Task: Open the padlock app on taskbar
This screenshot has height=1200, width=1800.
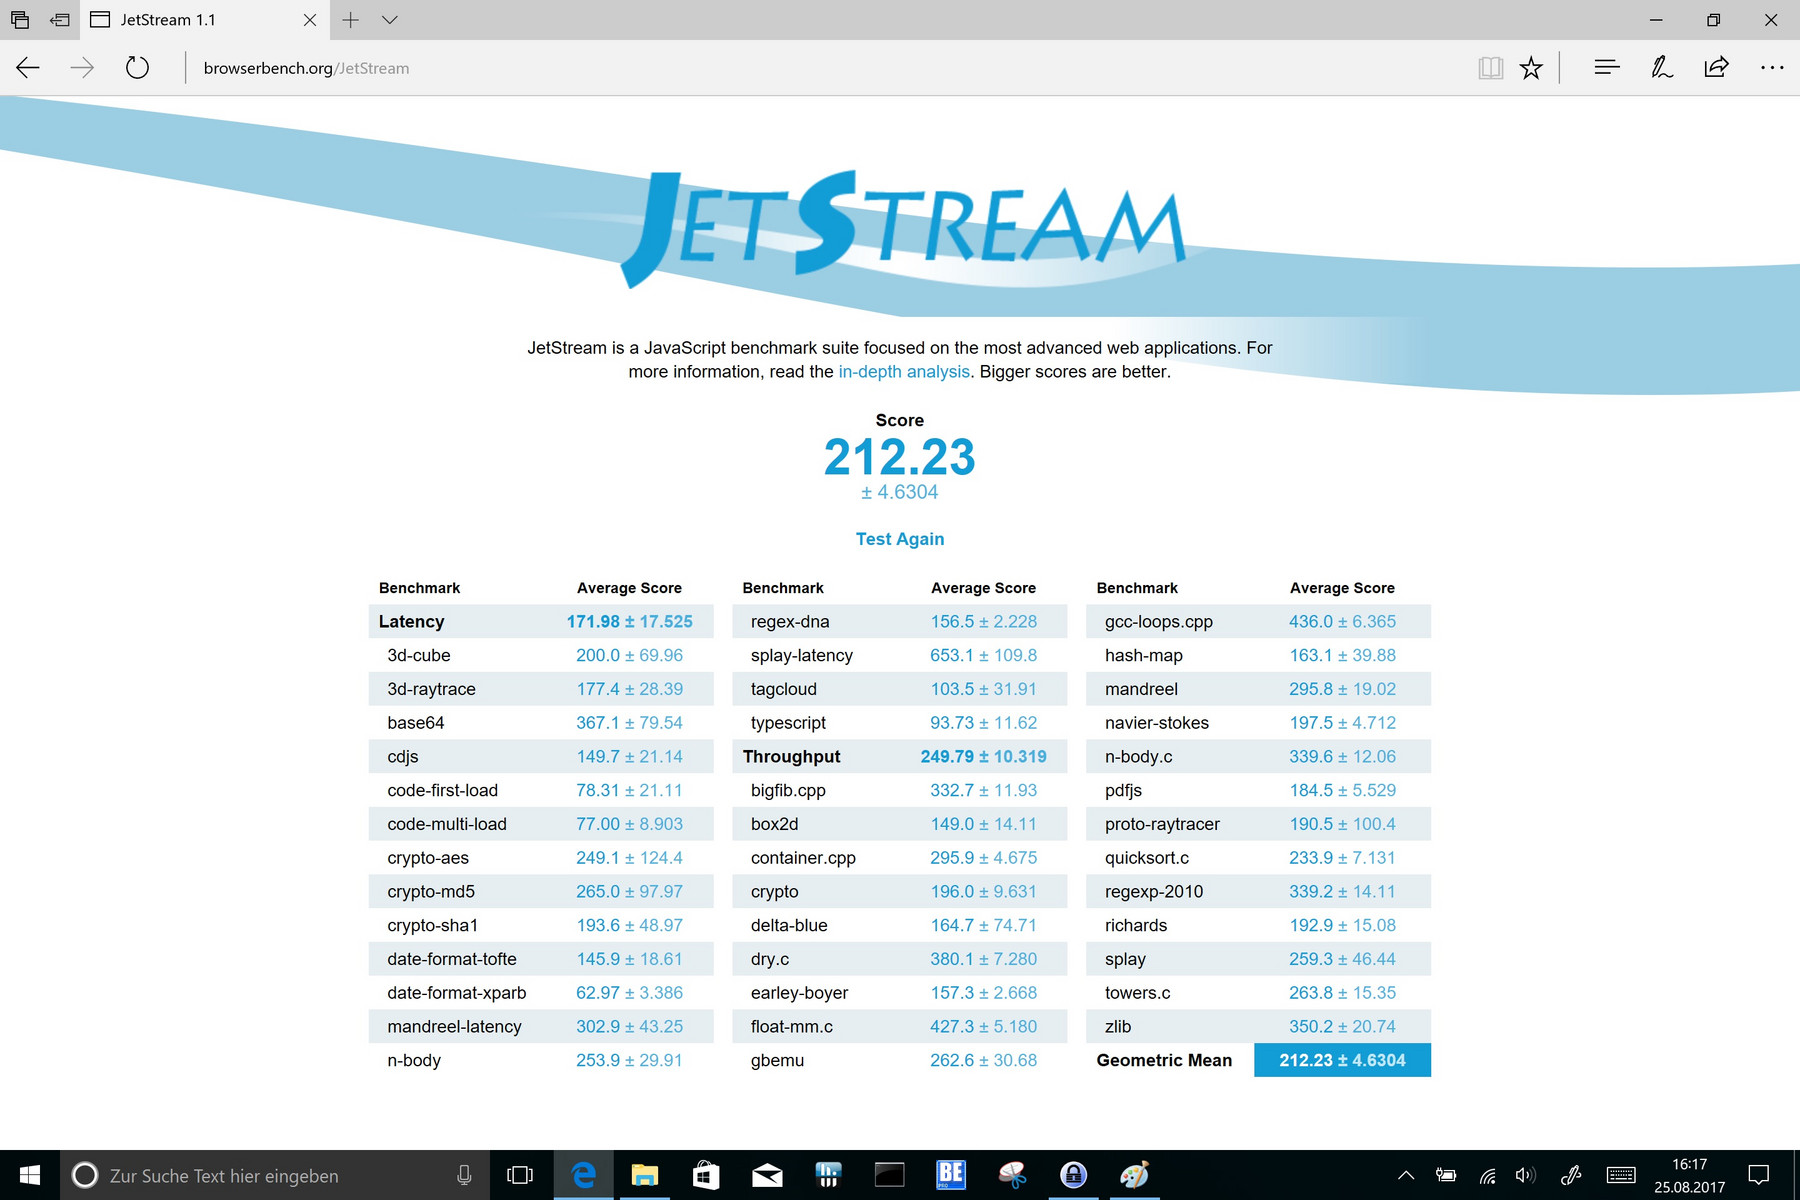Action: tap(1073, 1175)
